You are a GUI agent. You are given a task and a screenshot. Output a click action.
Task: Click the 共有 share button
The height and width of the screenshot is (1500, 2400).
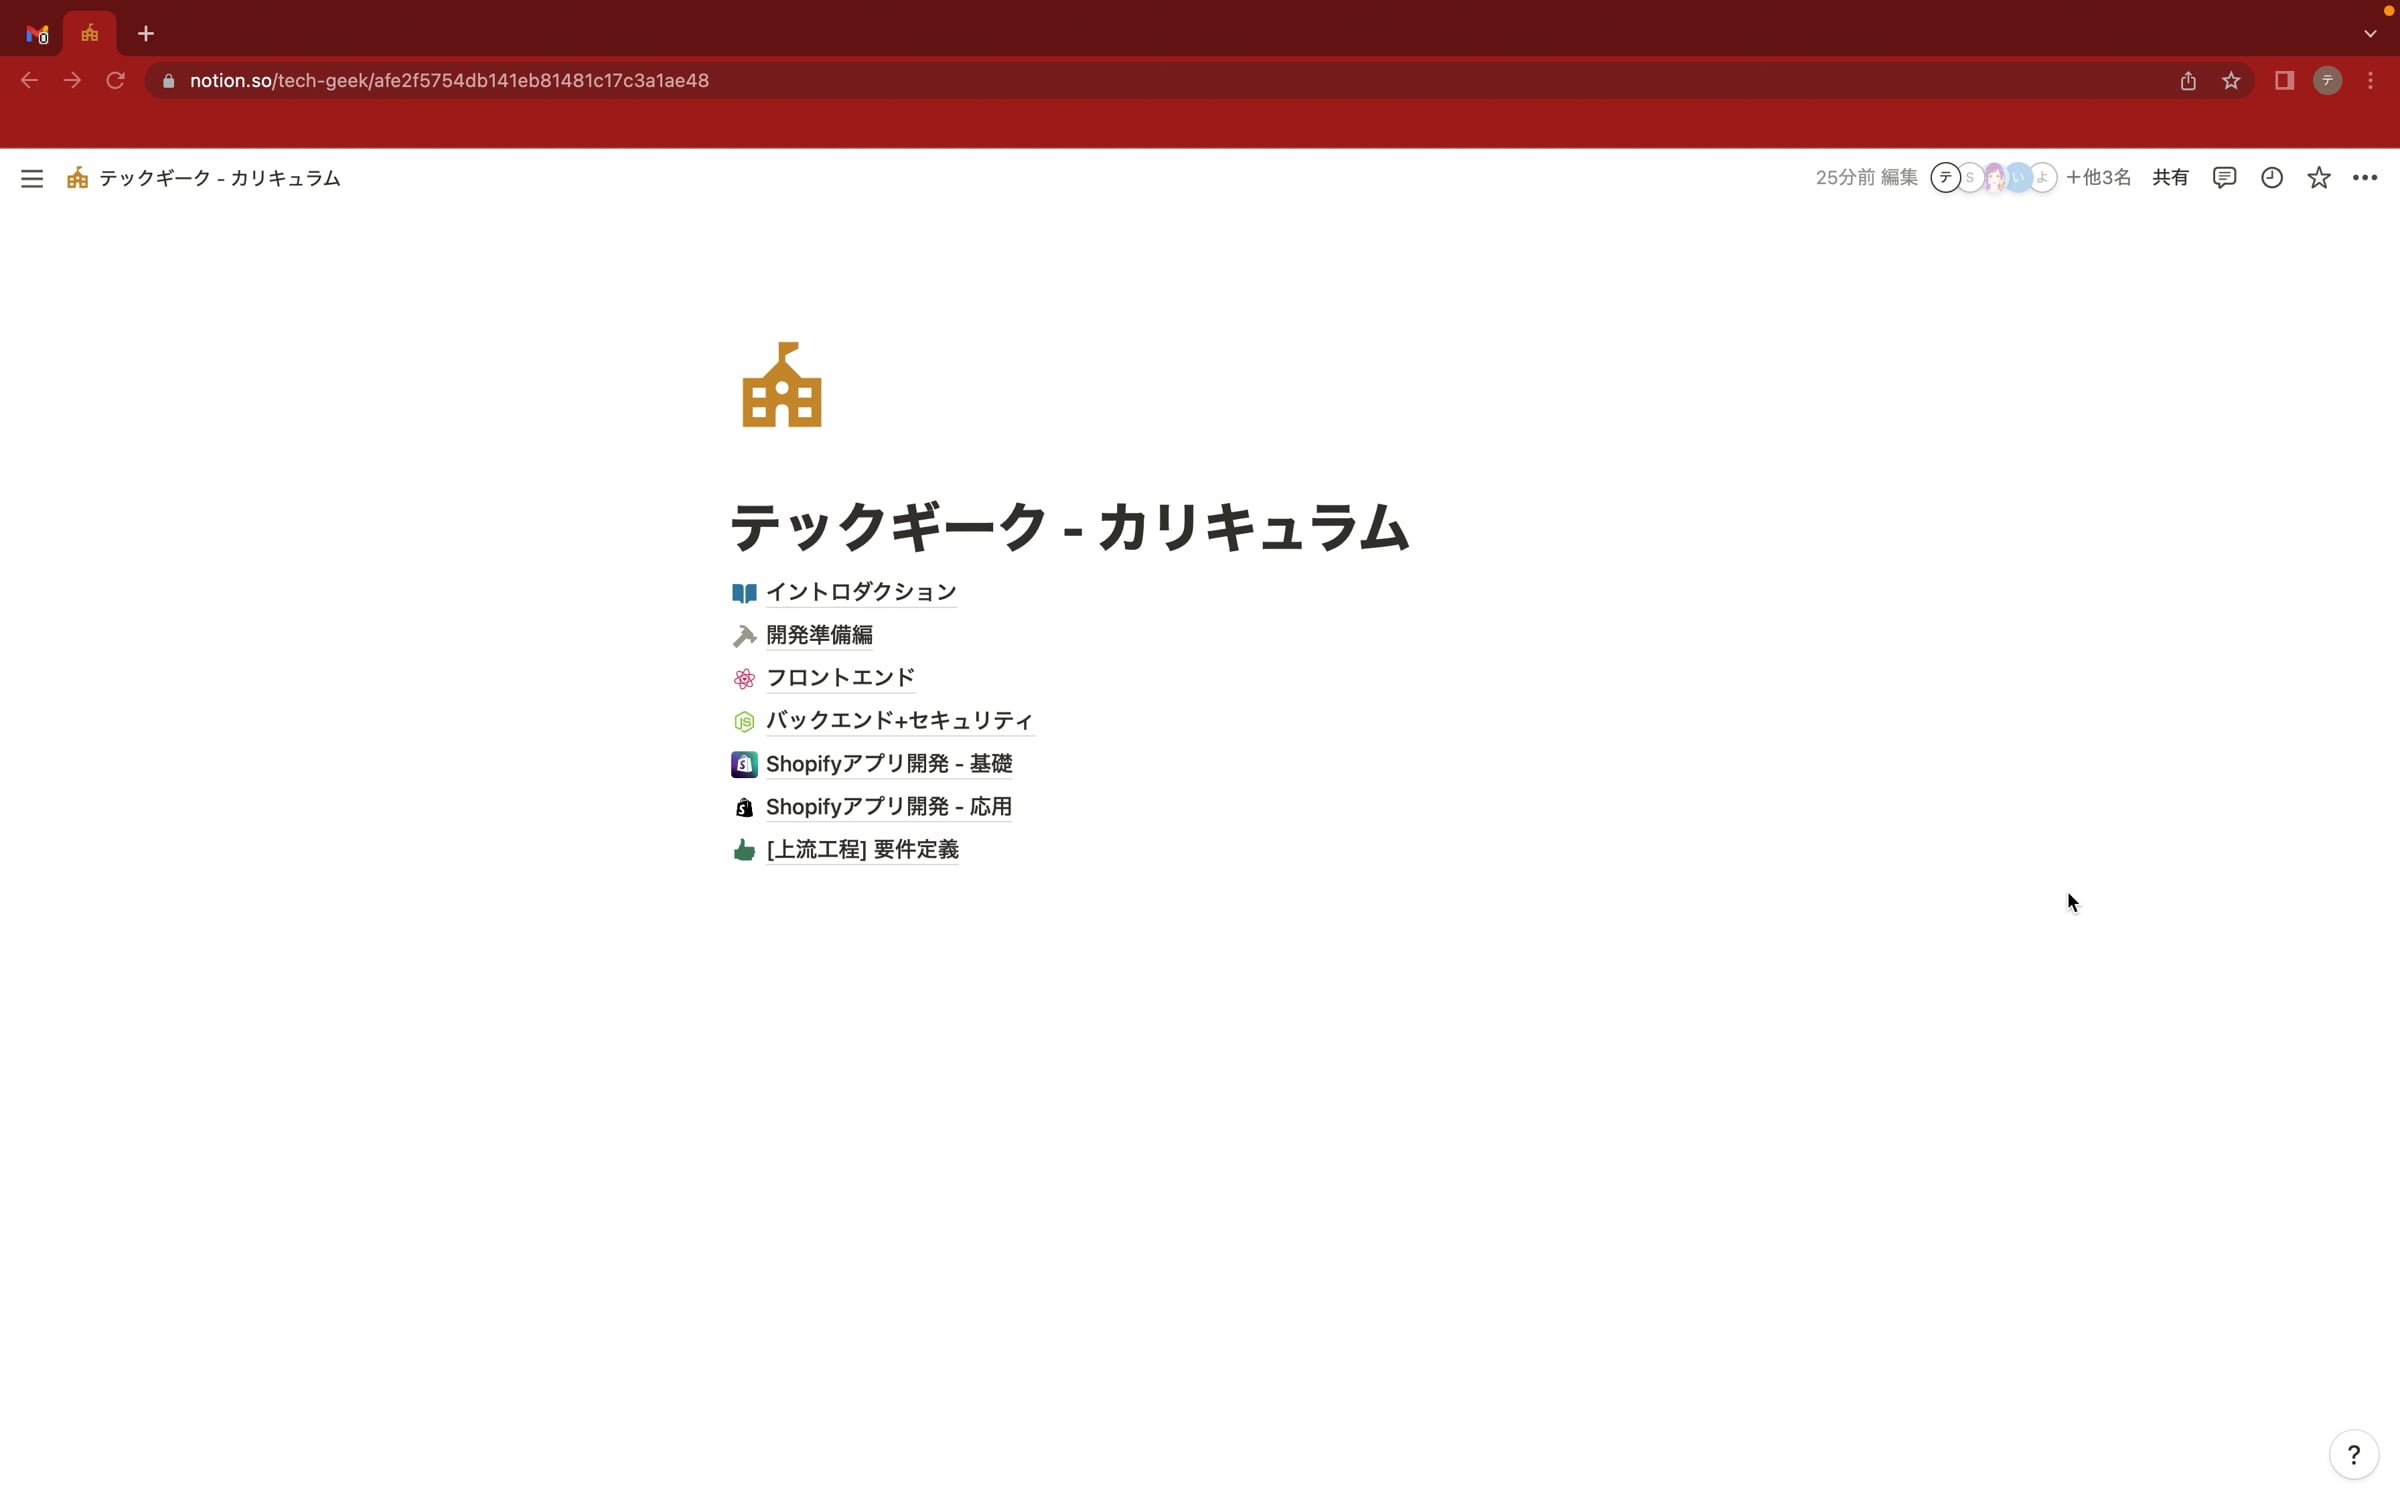pos(2170,178)
